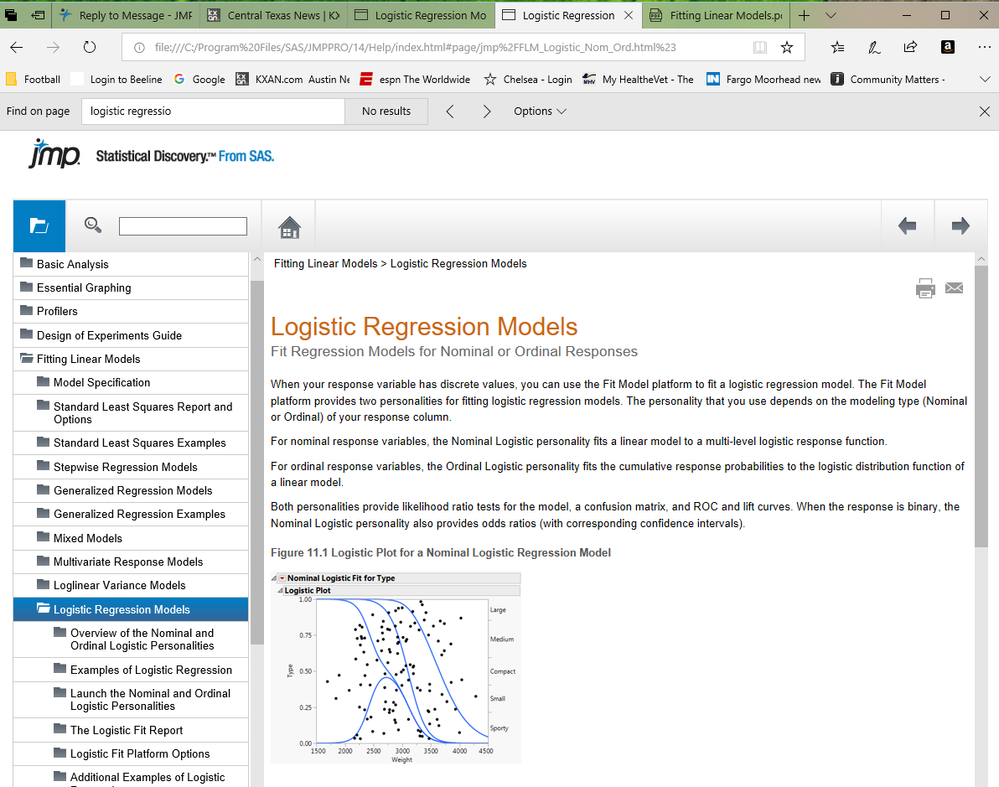Click the help previous-page left arrow

coord(907,226)
